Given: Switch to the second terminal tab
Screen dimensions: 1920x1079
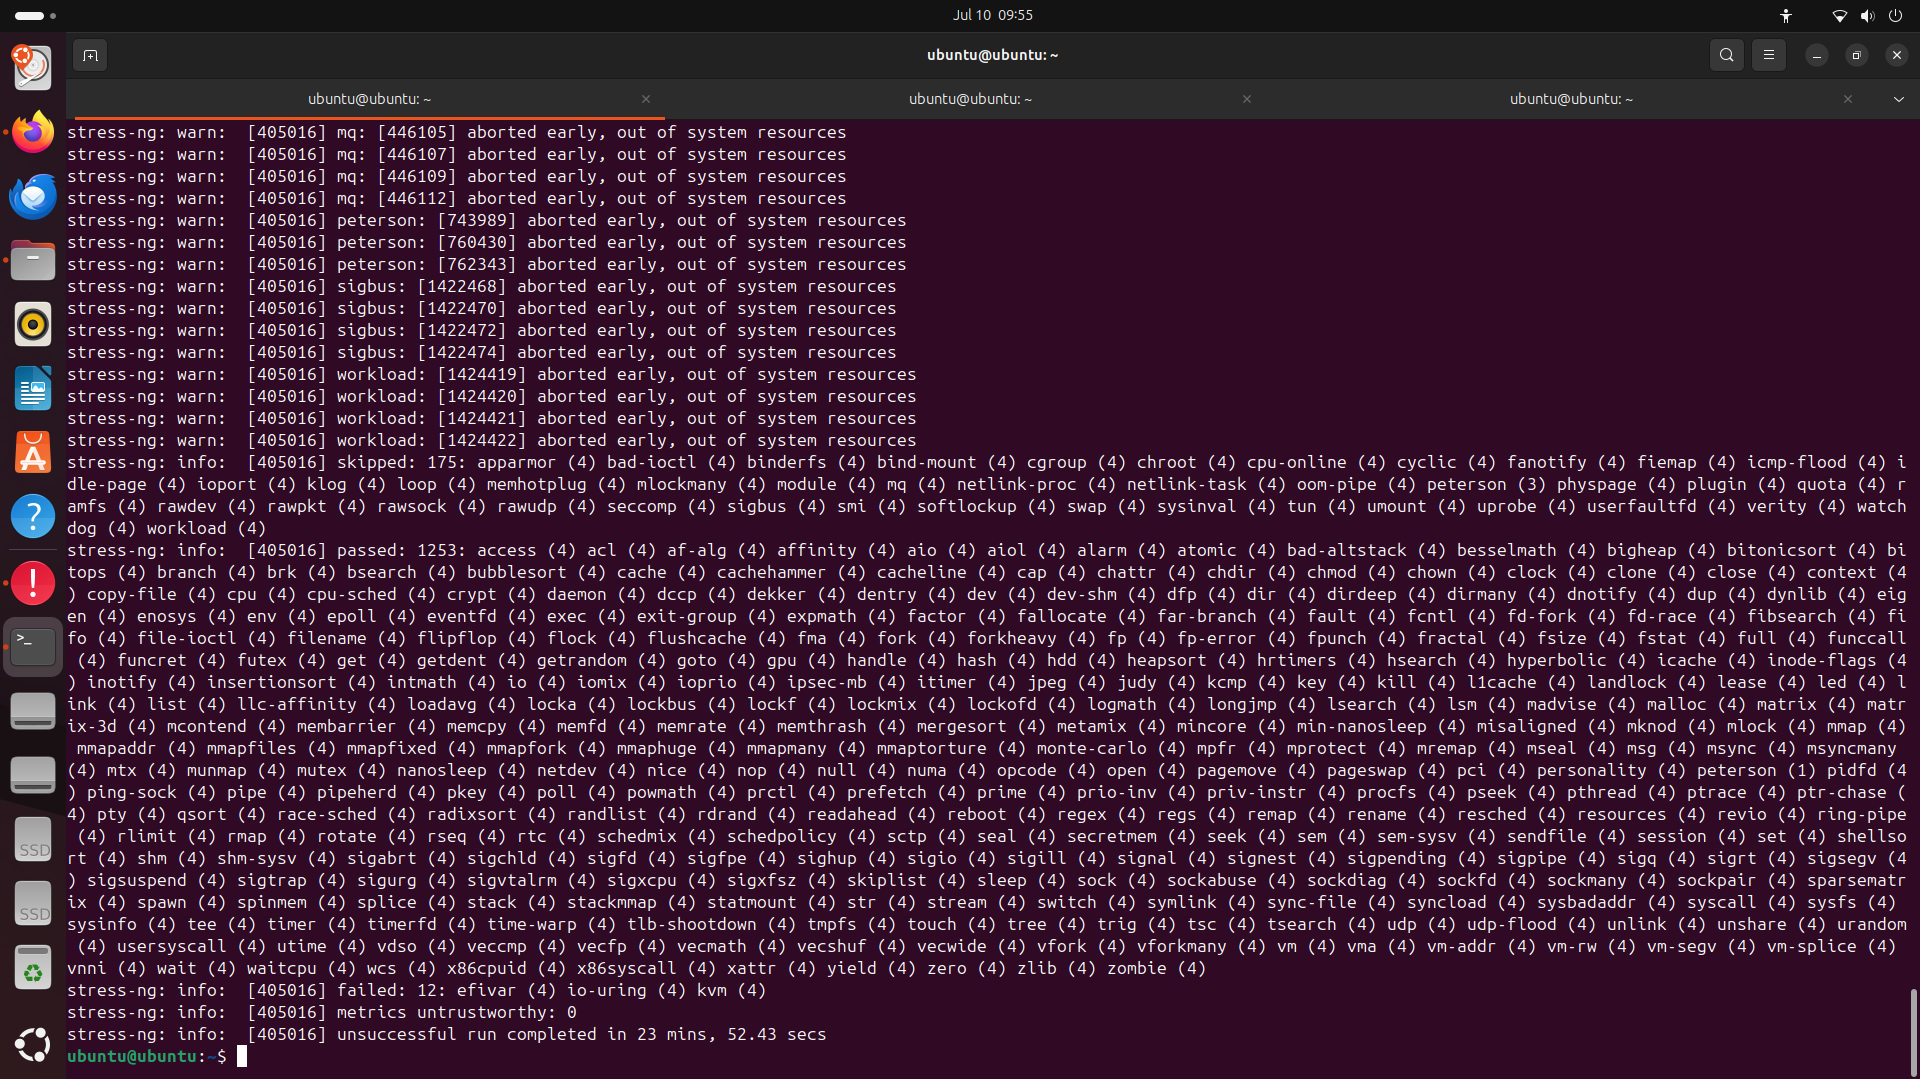Looking at the screenshot, I should pos(969,99).
